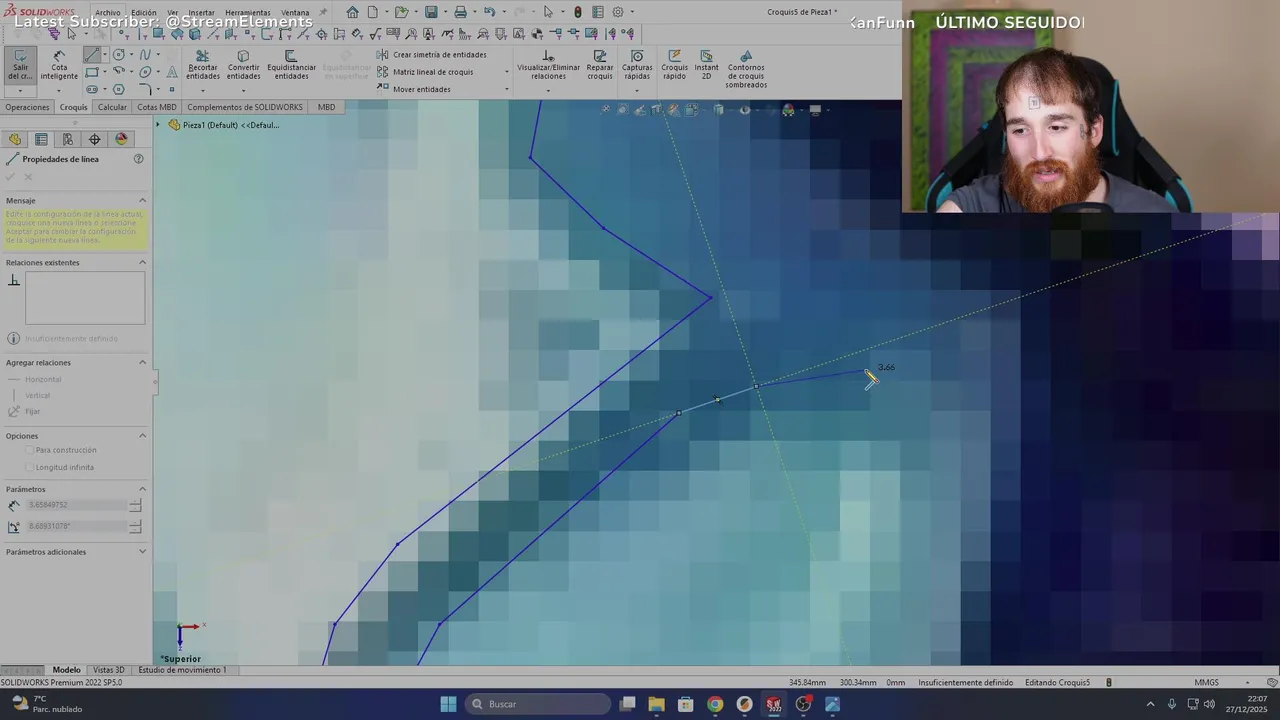Open the ConfigurationManager tab icon
The height and width of the screenshot is (720, 1280).
point(68,139)
